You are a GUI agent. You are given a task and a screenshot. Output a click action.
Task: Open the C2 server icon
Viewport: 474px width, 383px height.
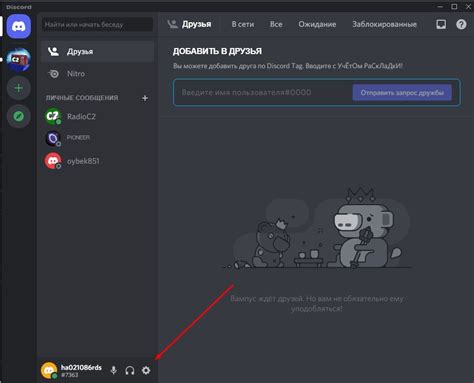click(19, 60)
